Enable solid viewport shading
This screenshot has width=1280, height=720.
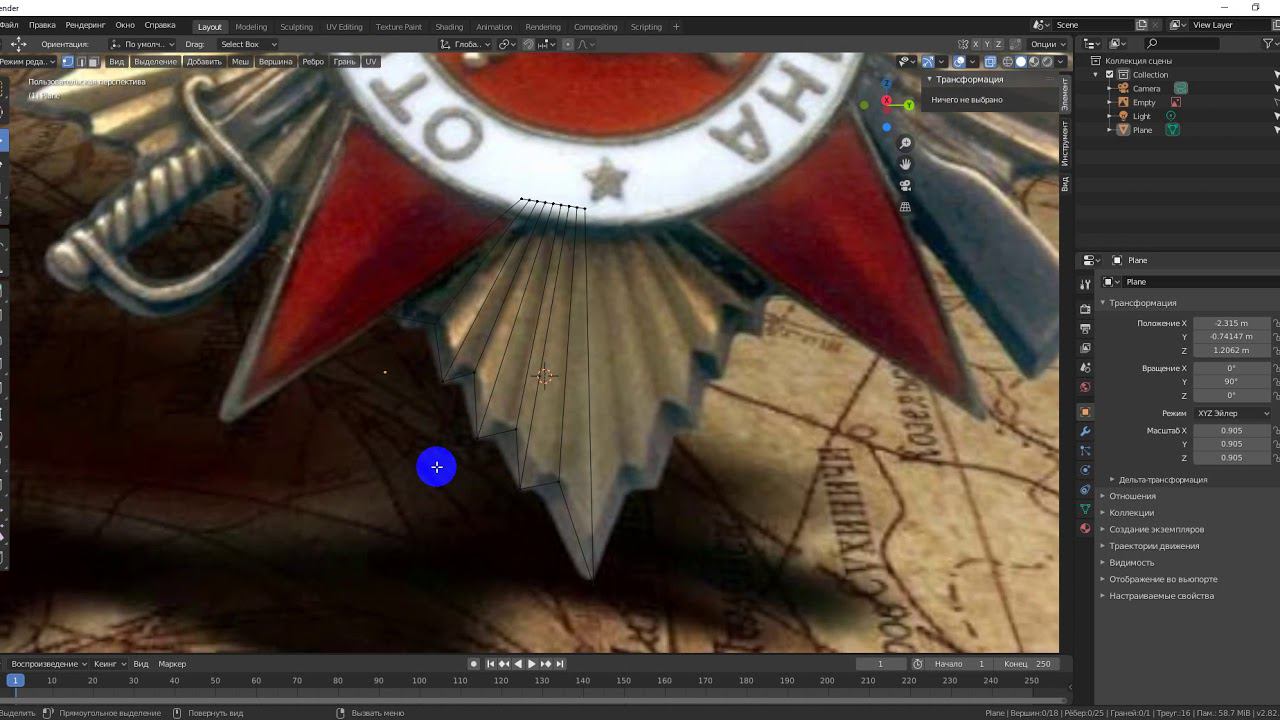pyautogui.click(x=1020, y=62)
